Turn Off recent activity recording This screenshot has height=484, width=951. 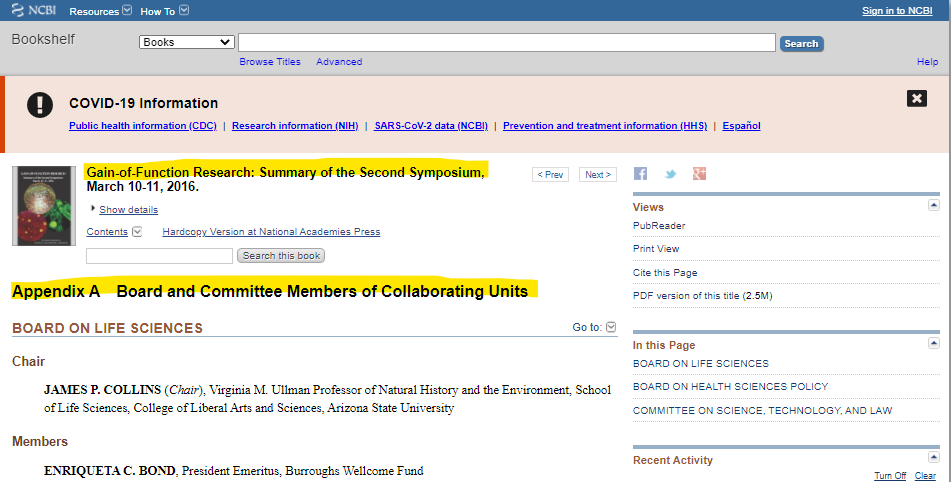tap(890, 476)
